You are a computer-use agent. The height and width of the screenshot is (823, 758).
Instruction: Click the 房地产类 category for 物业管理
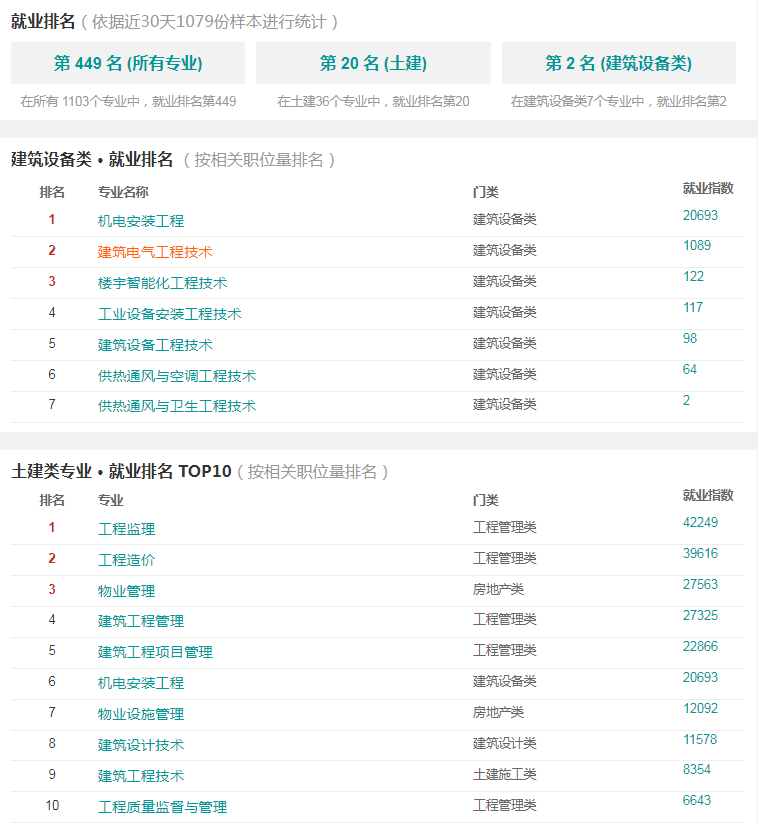click(x=498, y=589)
